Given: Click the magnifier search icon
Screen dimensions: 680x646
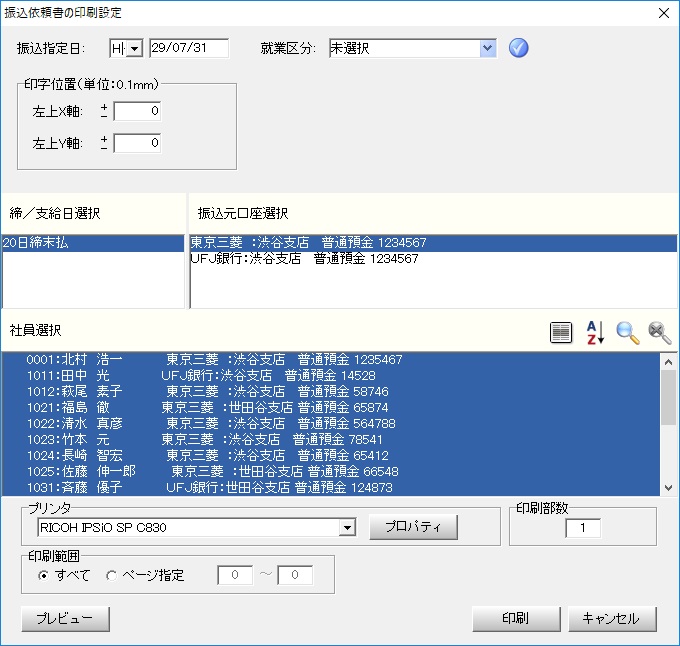Looking at the screenshot, I should 628,333.
